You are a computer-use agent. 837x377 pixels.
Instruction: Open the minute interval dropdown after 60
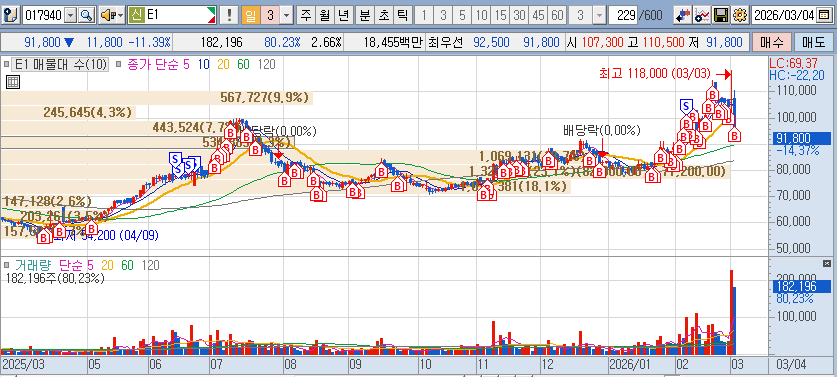599,15
